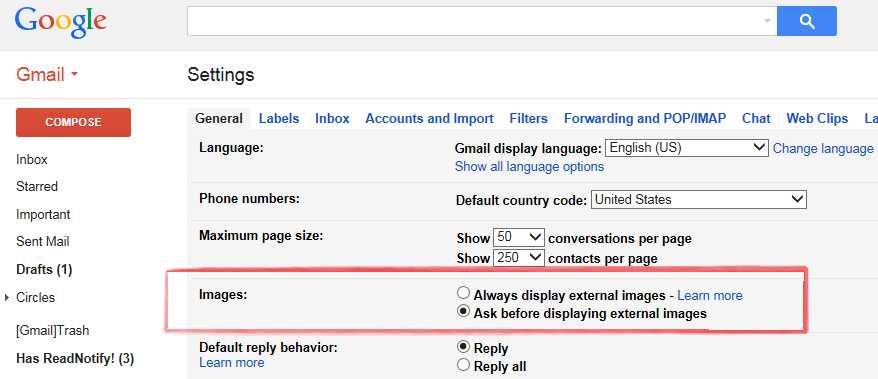Image resolution: width=878 pixels, height=379 pixels.
Task: Switch to the Labels settings tab
Action: click(279, 119)
